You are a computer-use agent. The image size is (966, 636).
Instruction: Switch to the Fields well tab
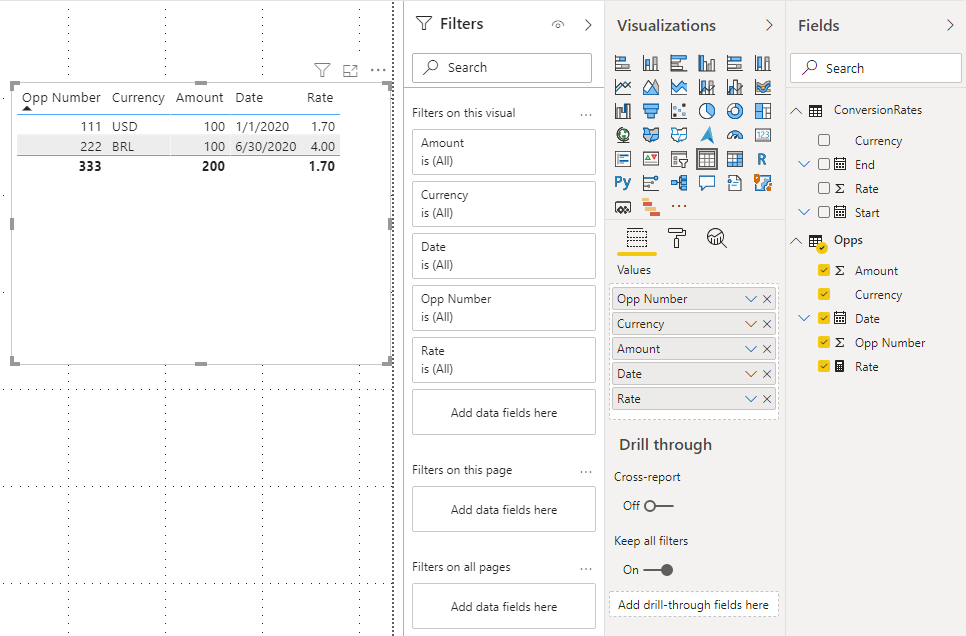[636, 238]
